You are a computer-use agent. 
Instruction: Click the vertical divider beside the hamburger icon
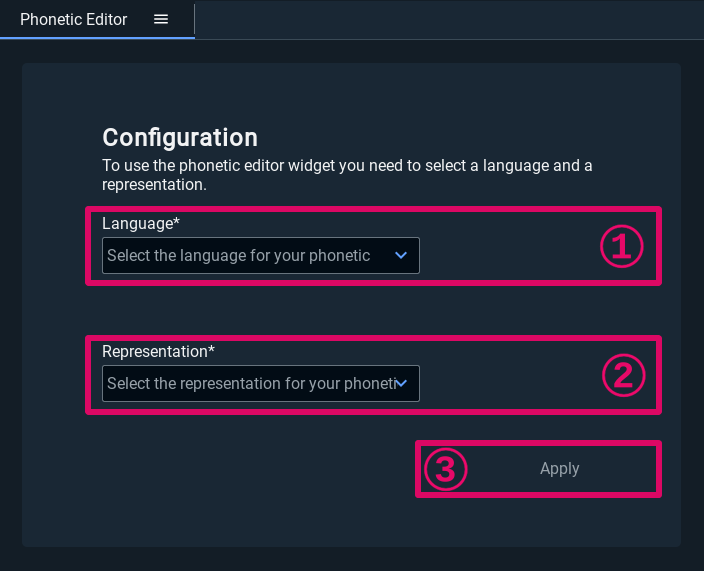(x=194, y=20)
